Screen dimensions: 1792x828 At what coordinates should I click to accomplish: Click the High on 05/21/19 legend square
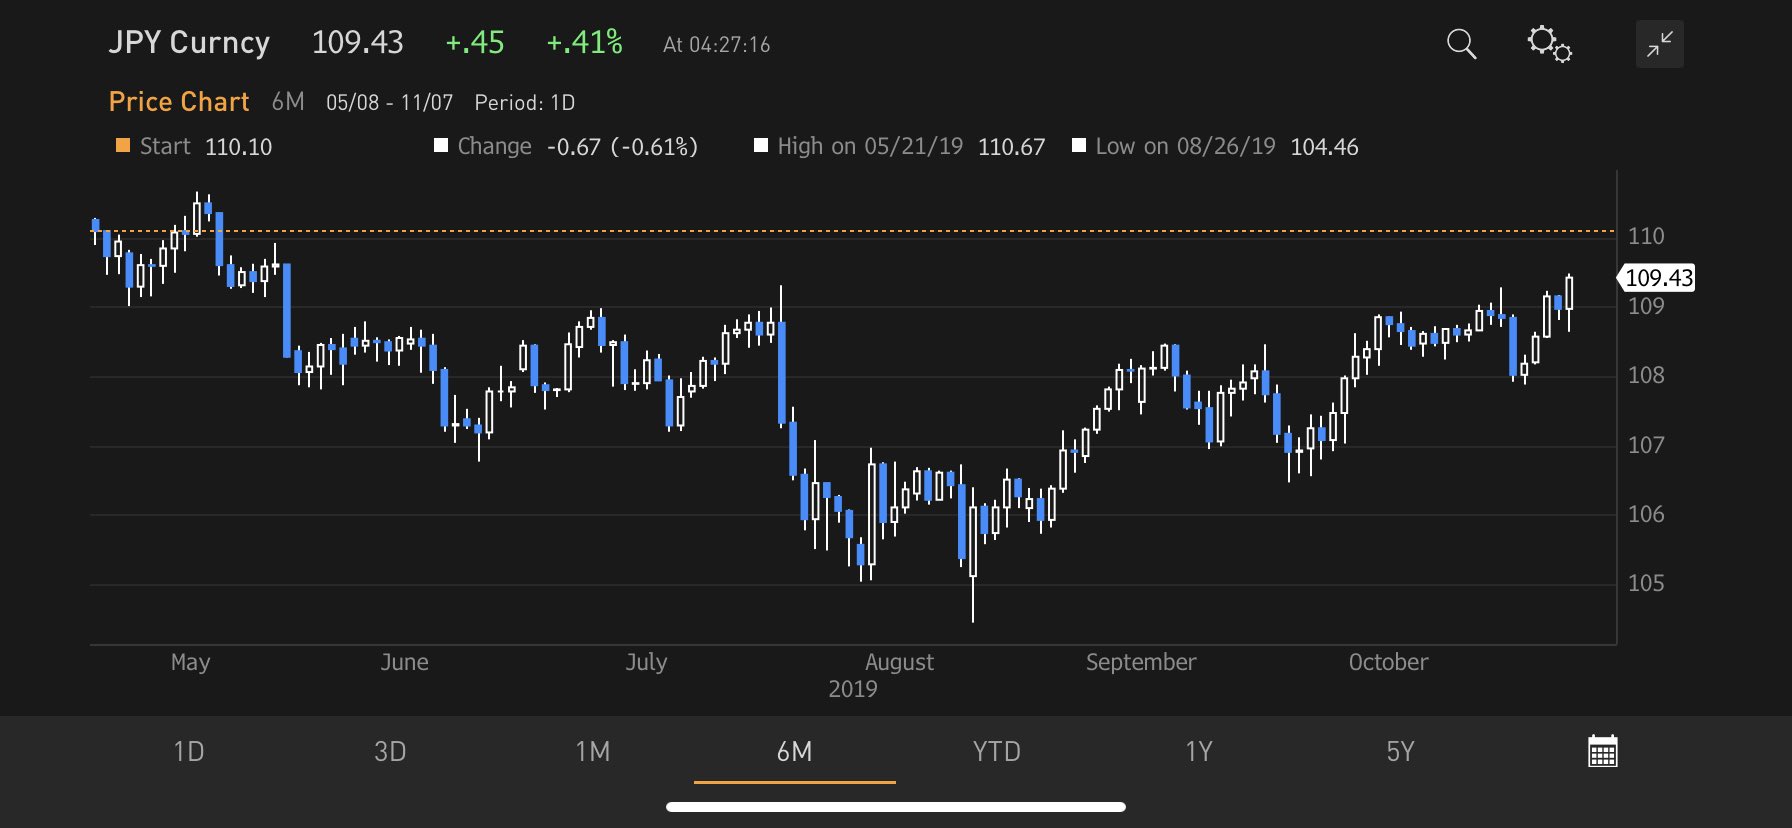(x=761, y=146)
